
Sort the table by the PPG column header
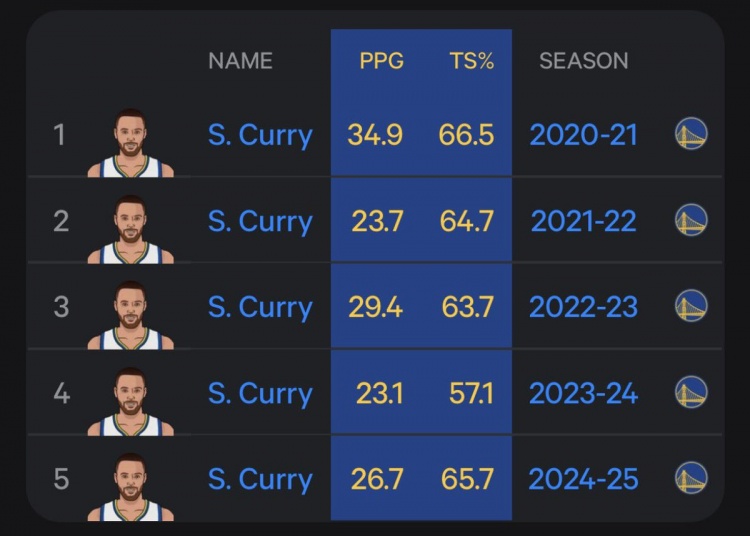tap(381, 61)
